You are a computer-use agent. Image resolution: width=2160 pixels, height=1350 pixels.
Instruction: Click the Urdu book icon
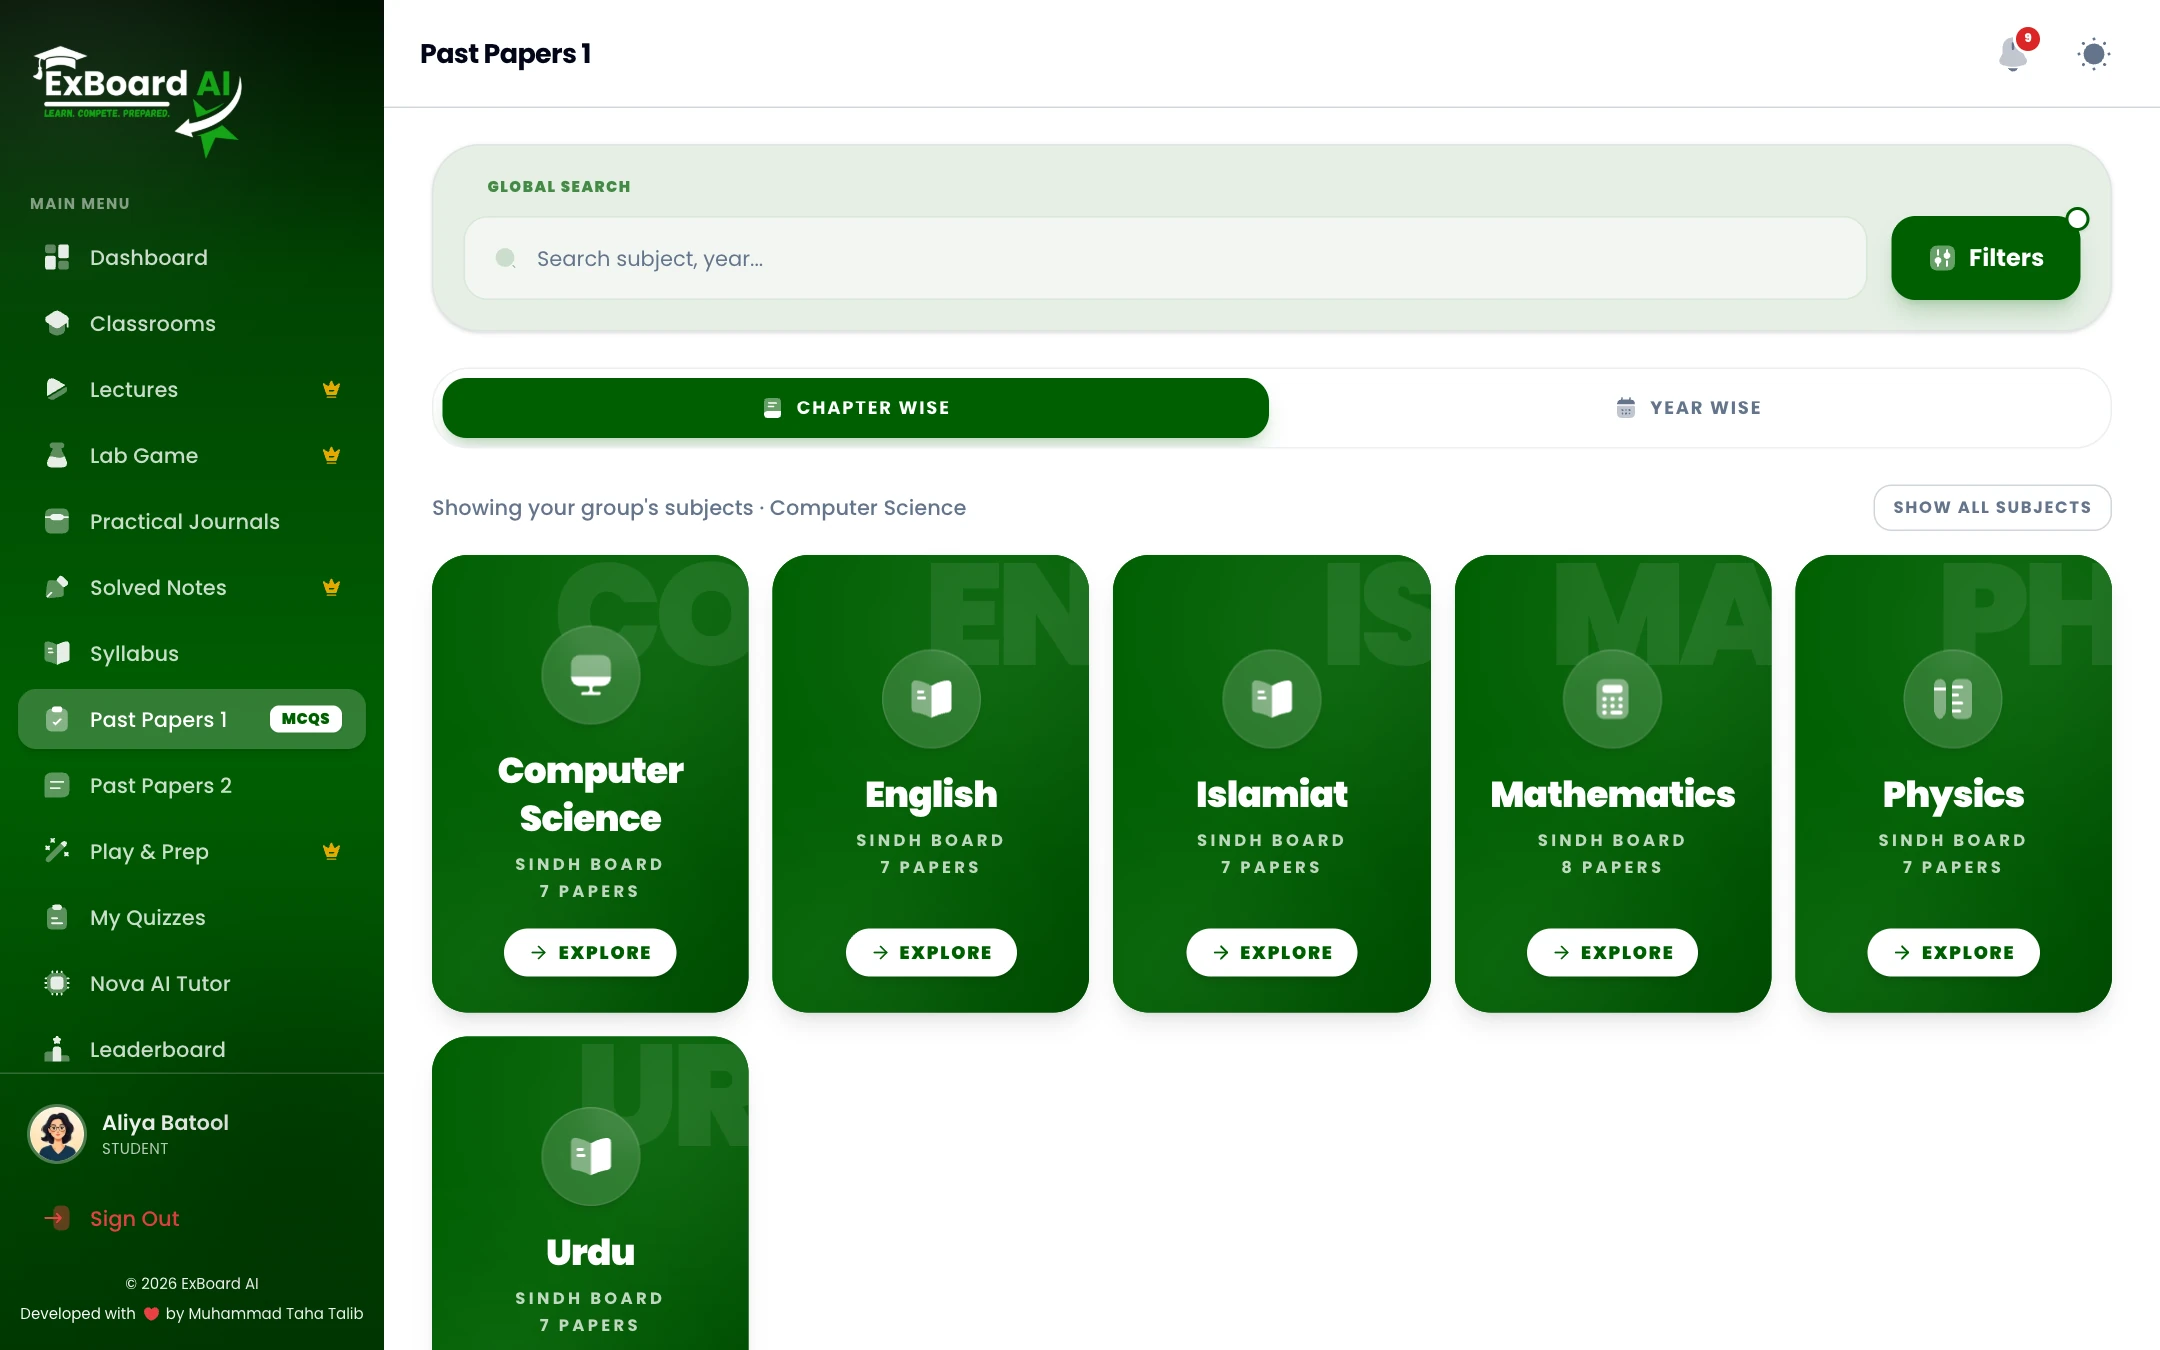click(591, 1156)
